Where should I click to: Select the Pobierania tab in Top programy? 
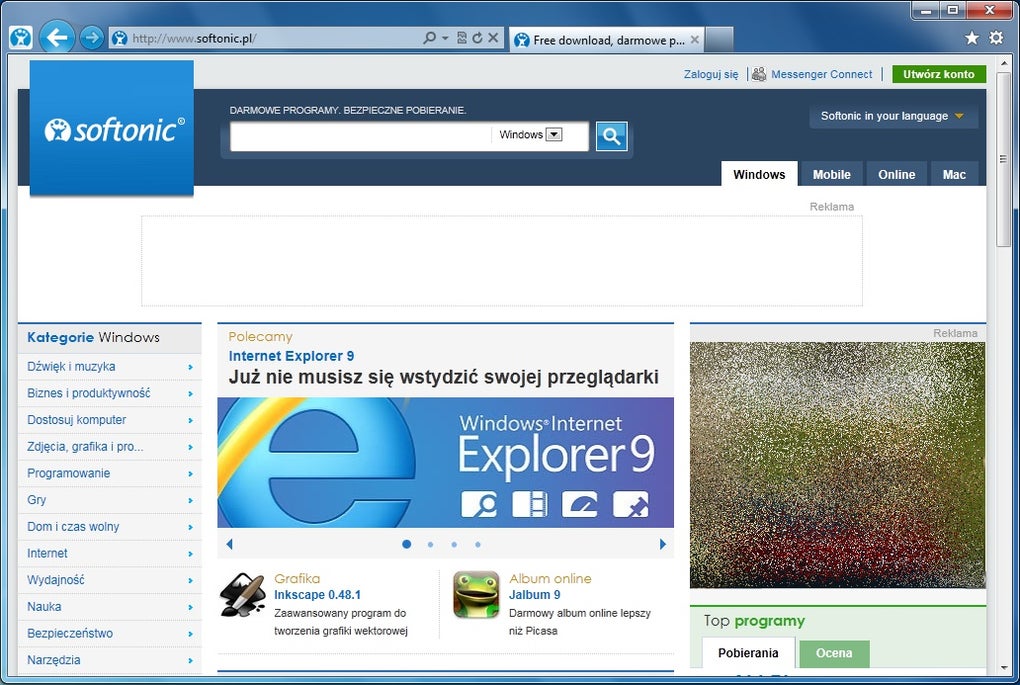(x=748, y=652)
